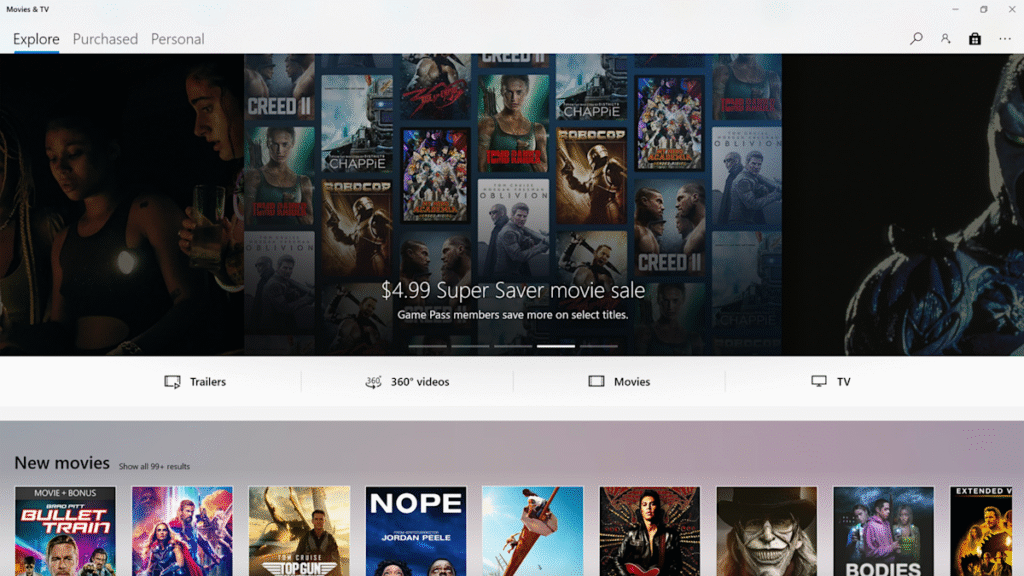1024x576 pixels.
Task: Open the Search icon
Action: (x=916, y=38)
